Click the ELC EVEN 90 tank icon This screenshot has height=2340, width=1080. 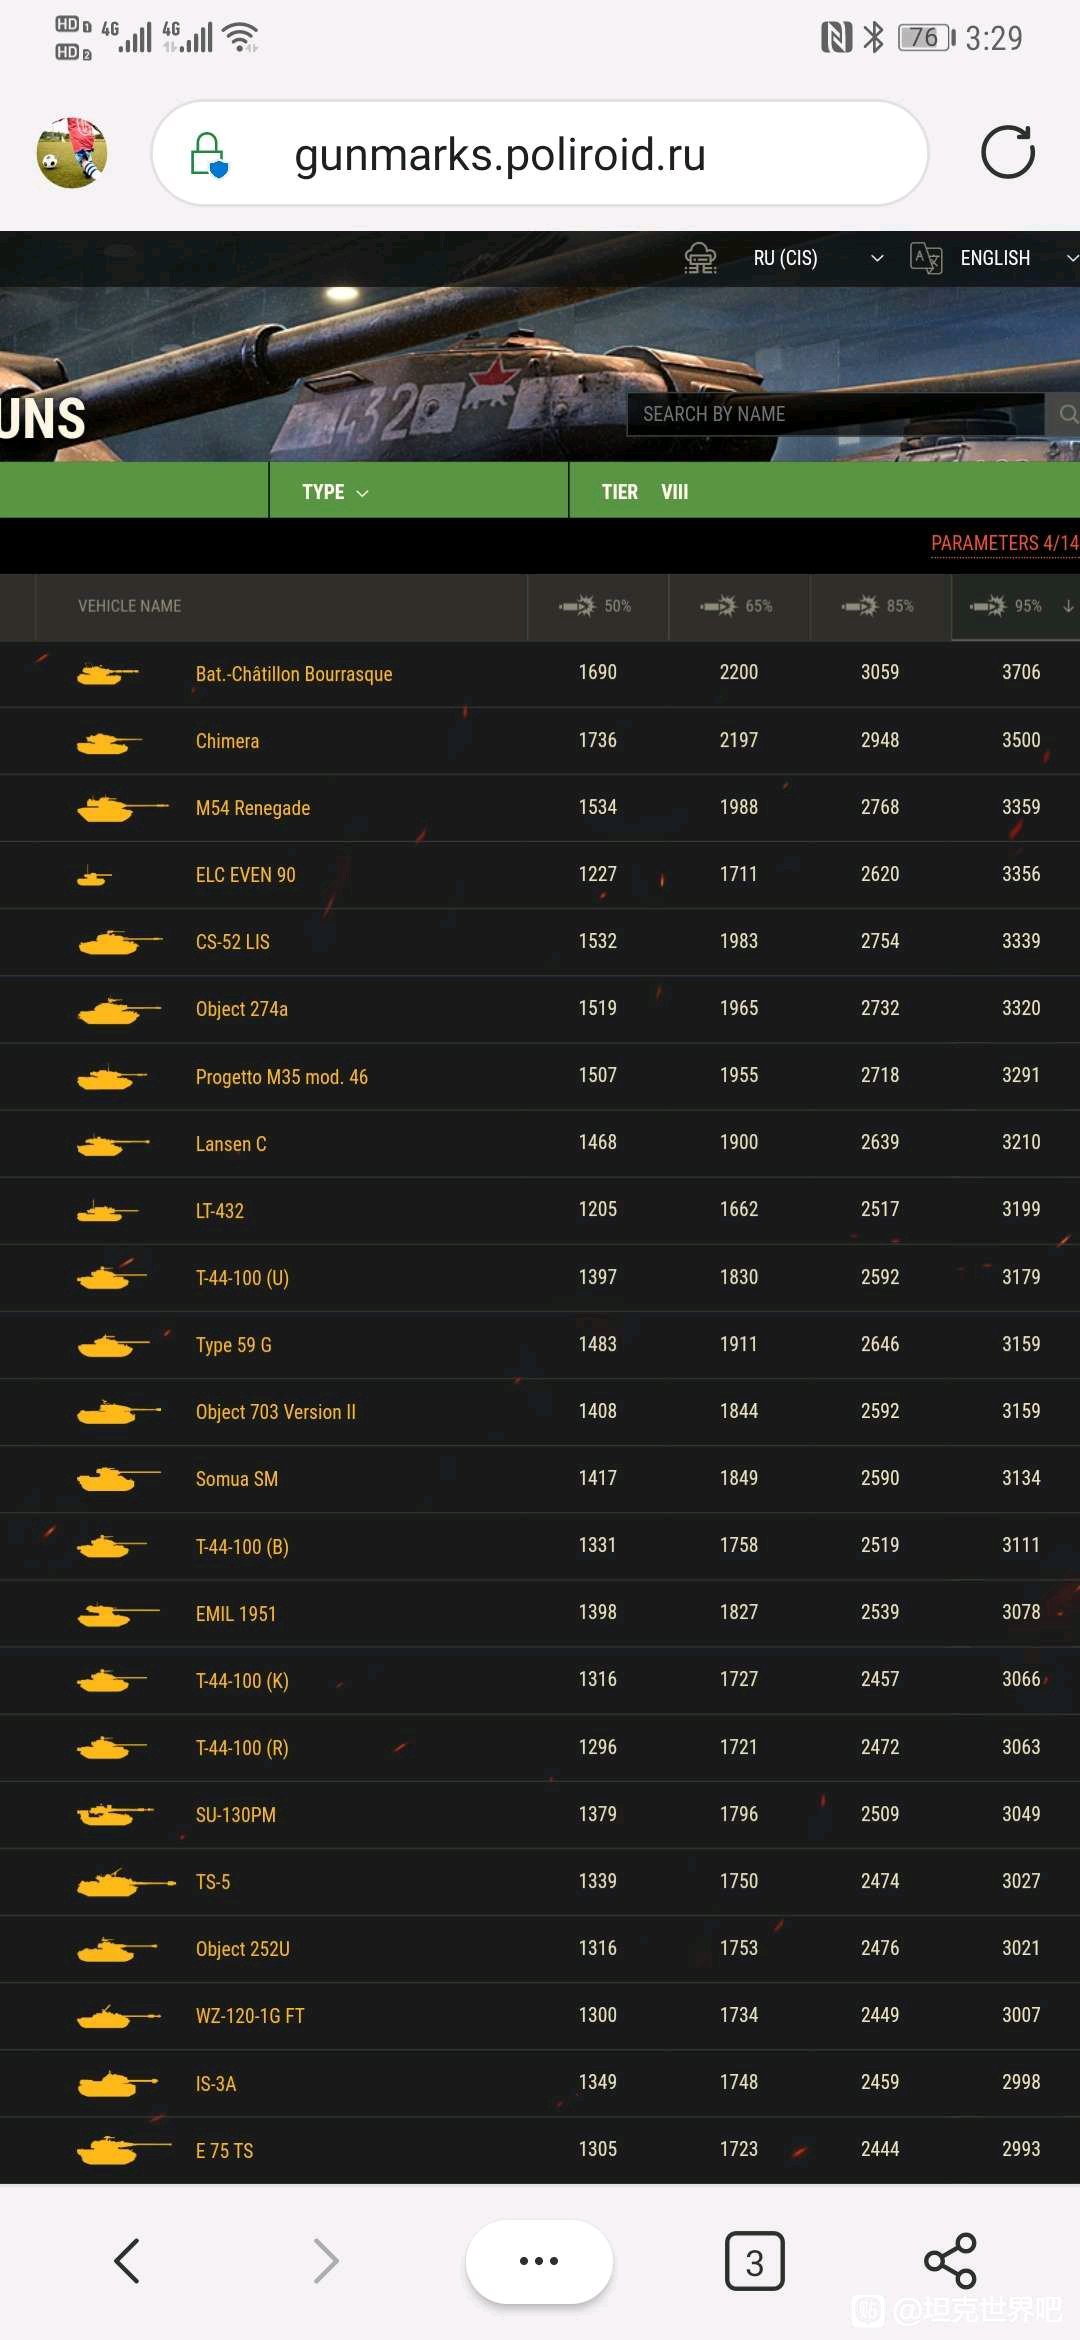click(x=94, y=877)
